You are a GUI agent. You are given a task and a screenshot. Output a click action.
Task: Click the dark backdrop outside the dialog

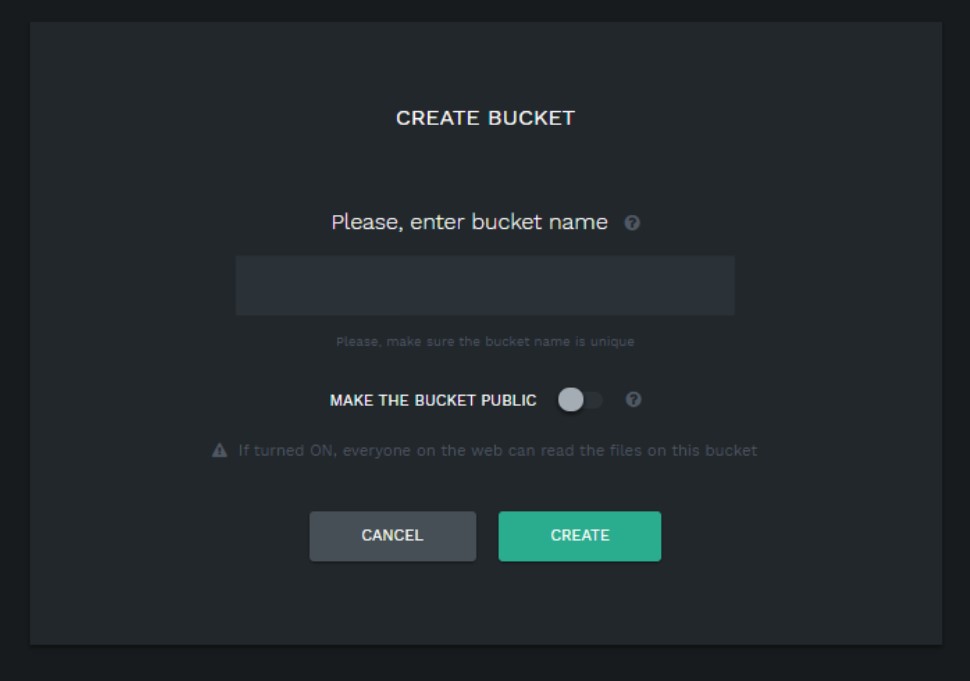click(x=14, y=340)
